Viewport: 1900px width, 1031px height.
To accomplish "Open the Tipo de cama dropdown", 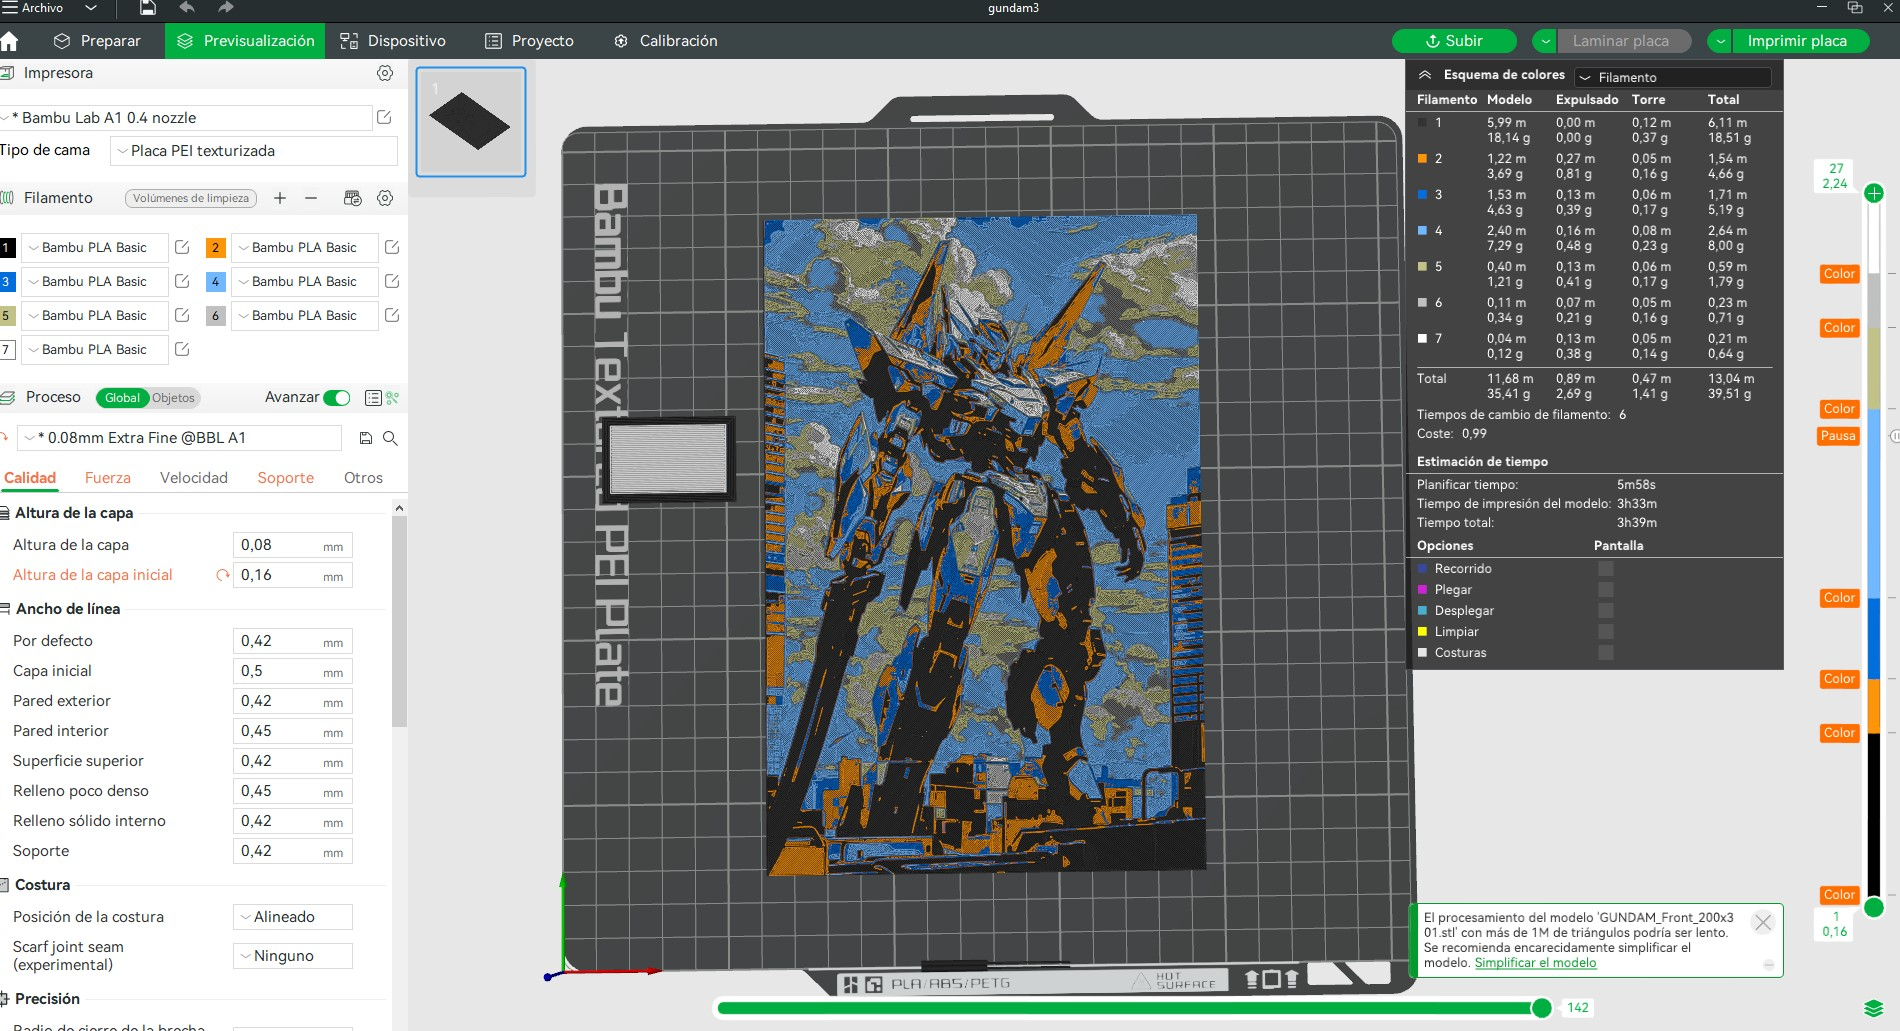I will [x=254, y=151].
